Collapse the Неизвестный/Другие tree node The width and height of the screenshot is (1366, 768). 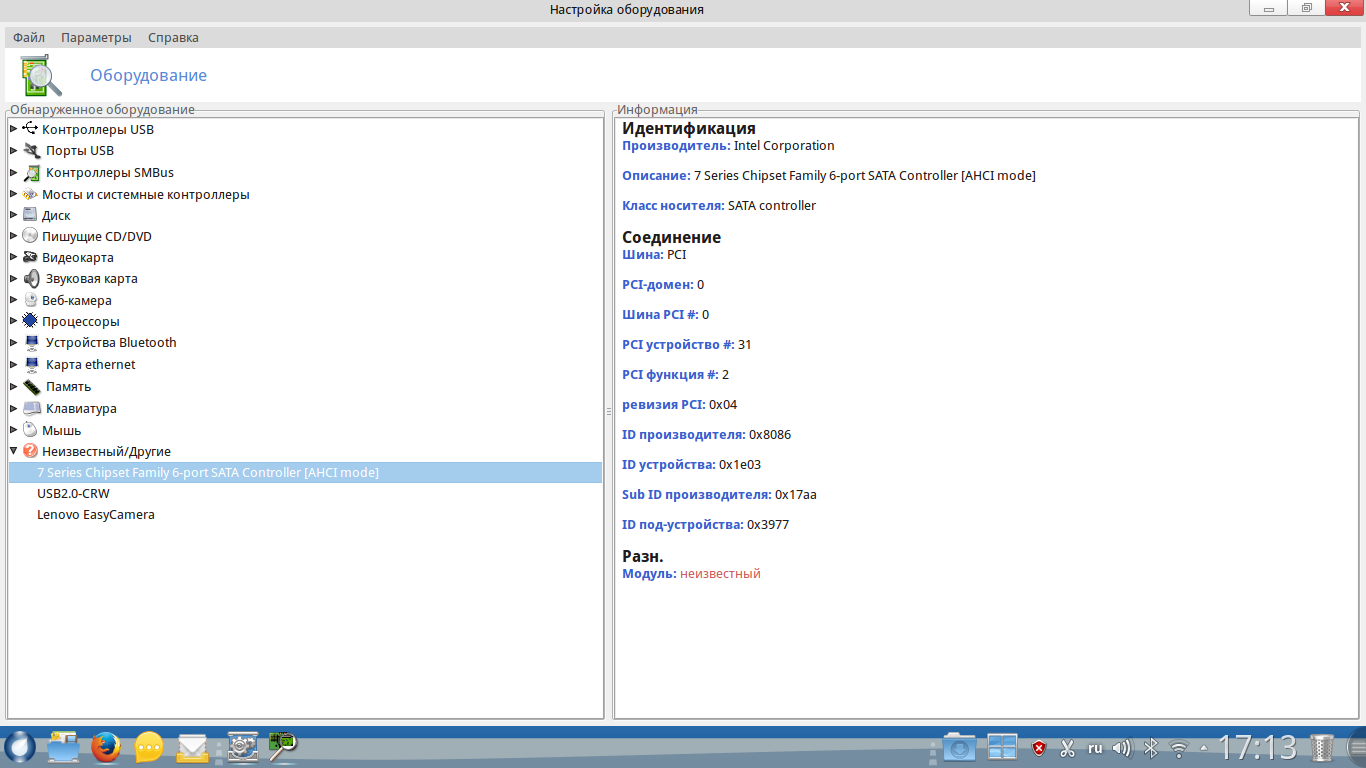point(14,451)
